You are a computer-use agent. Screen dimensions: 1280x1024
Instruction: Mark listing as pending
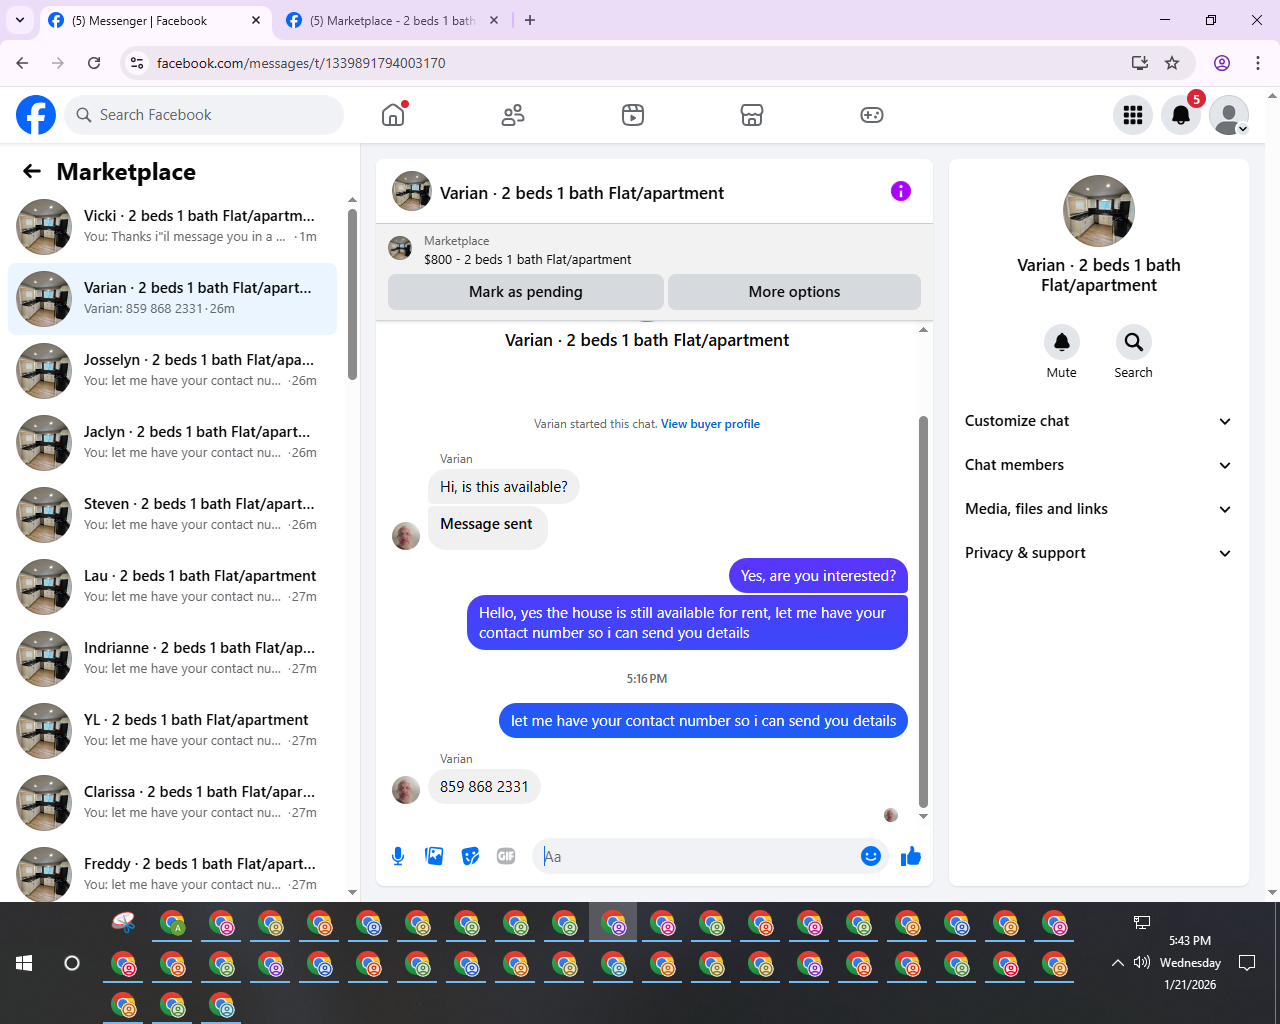pyautogui.click(x=525, y=292)
